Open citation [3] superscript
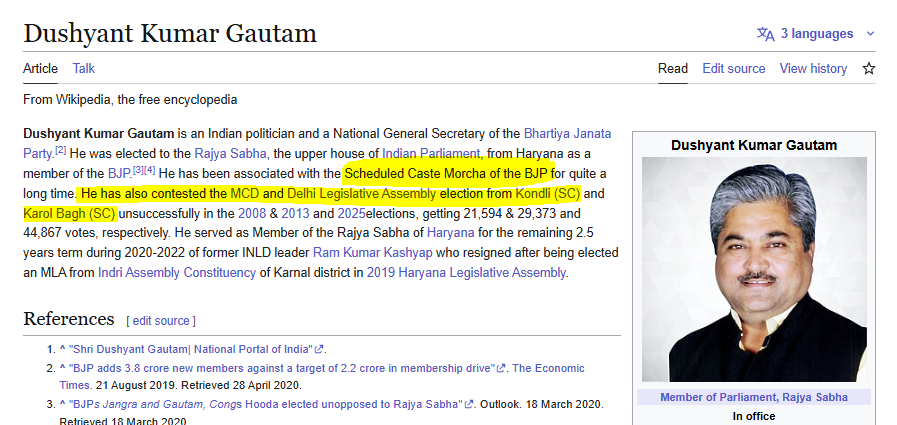 click(x=138, y=170)
